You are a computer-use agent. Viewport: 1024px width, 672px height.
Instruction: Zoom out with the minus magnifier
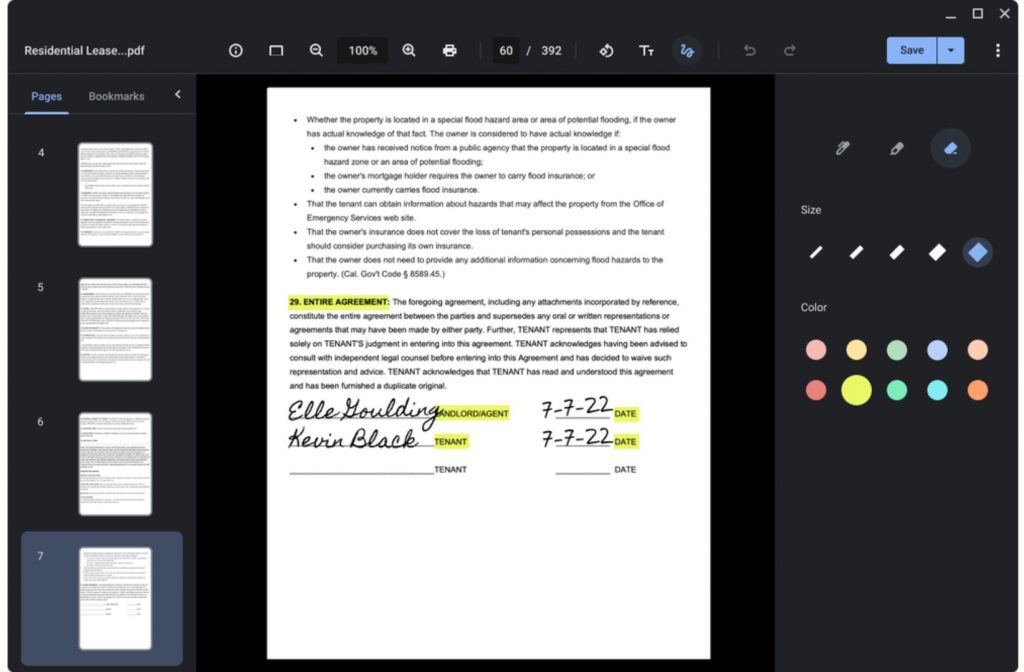(x=316, y=50)
